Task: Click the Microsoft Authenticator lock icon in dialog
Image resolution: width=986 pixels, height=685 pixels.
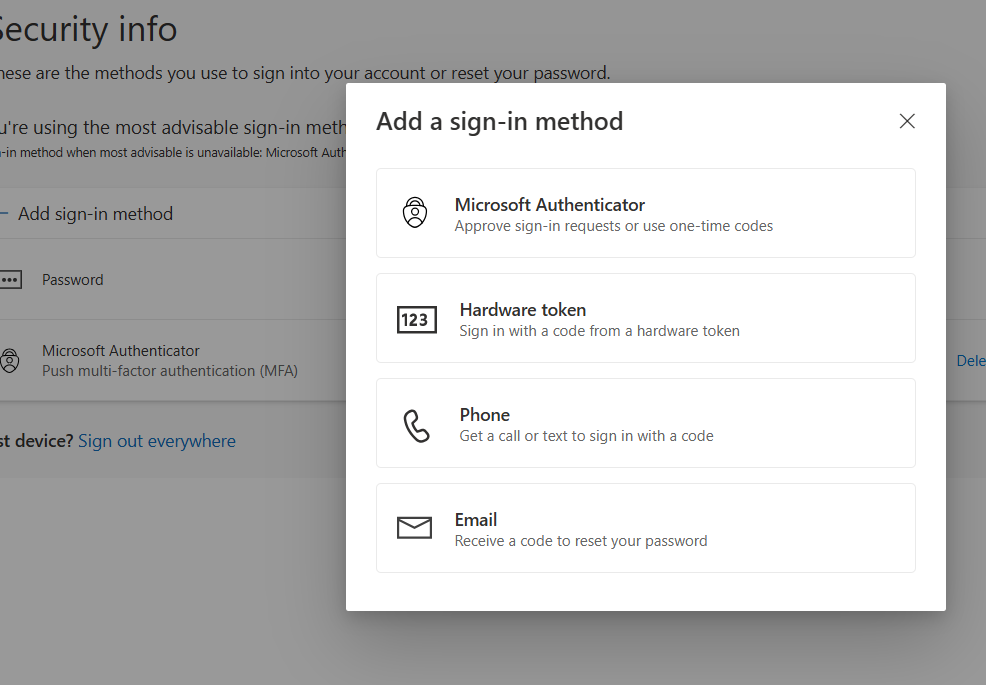Action: (x=414, y=212)
